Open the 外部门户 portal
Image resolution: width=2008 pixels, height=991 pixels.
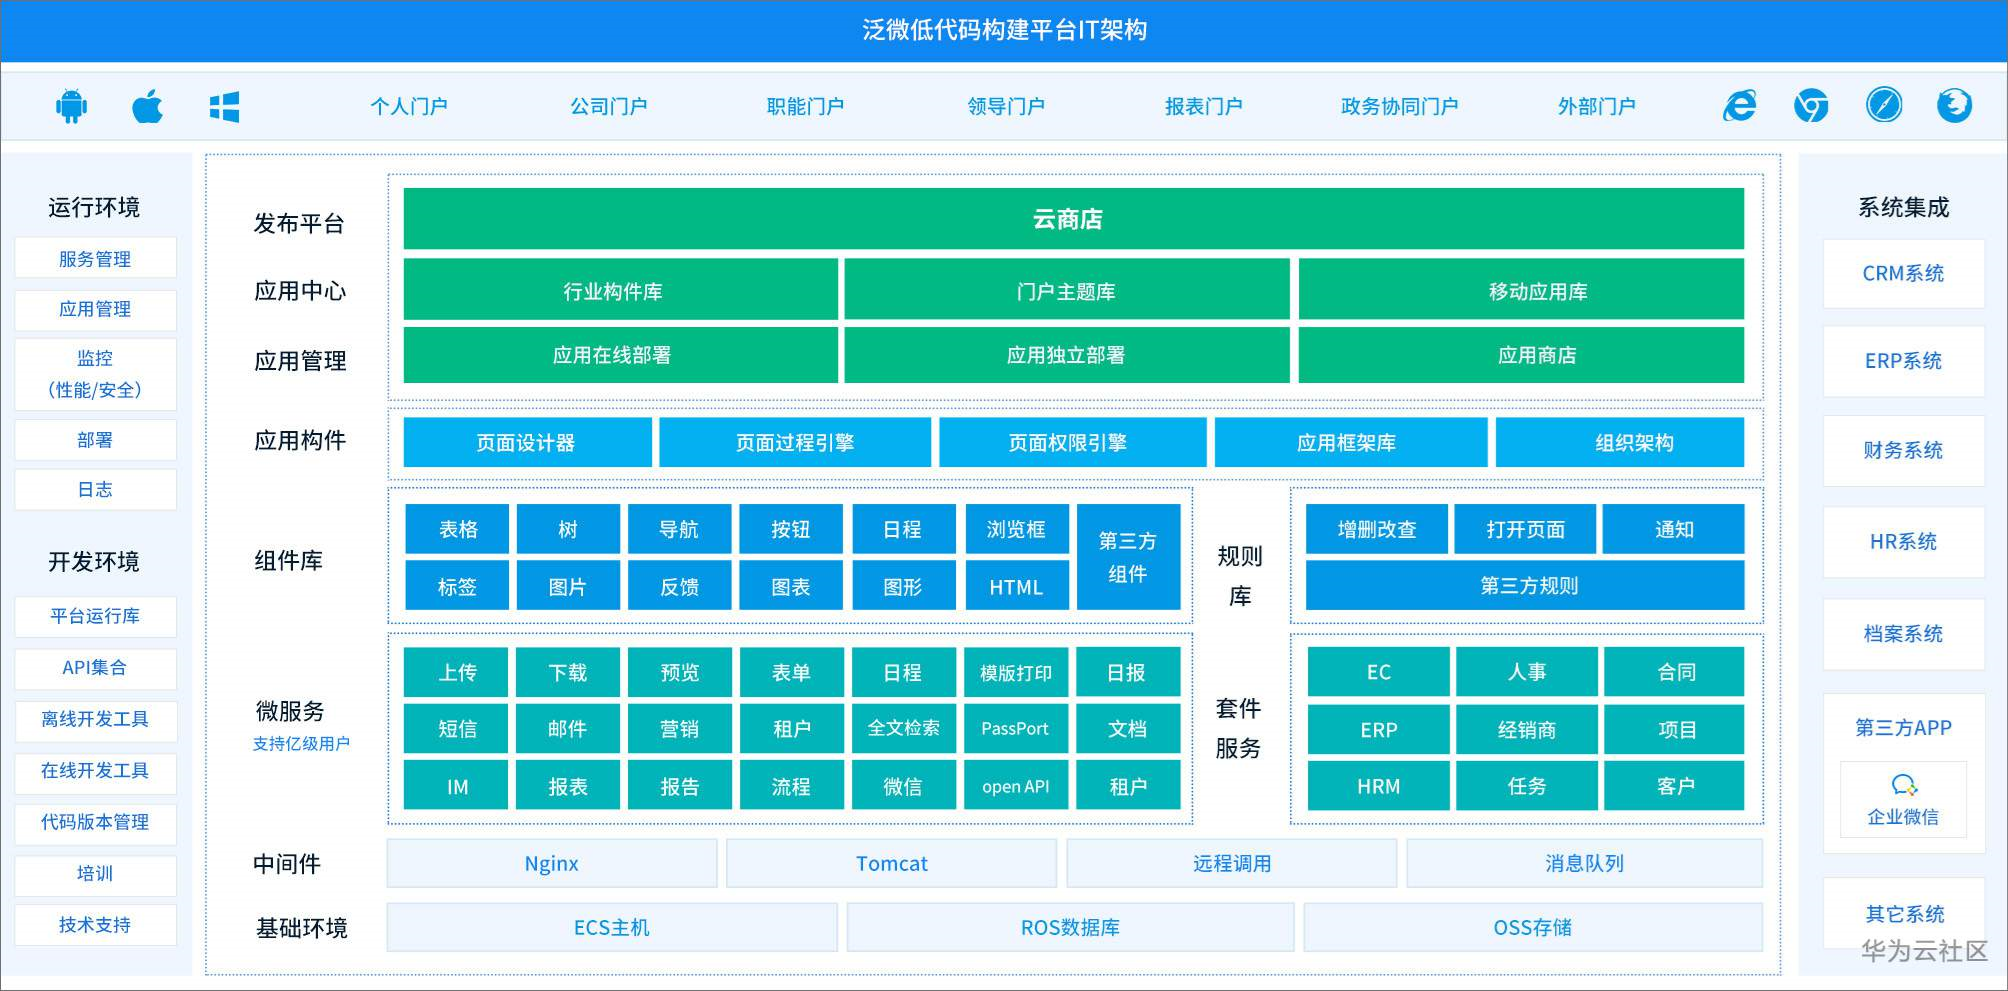(x=1597, y=106)
